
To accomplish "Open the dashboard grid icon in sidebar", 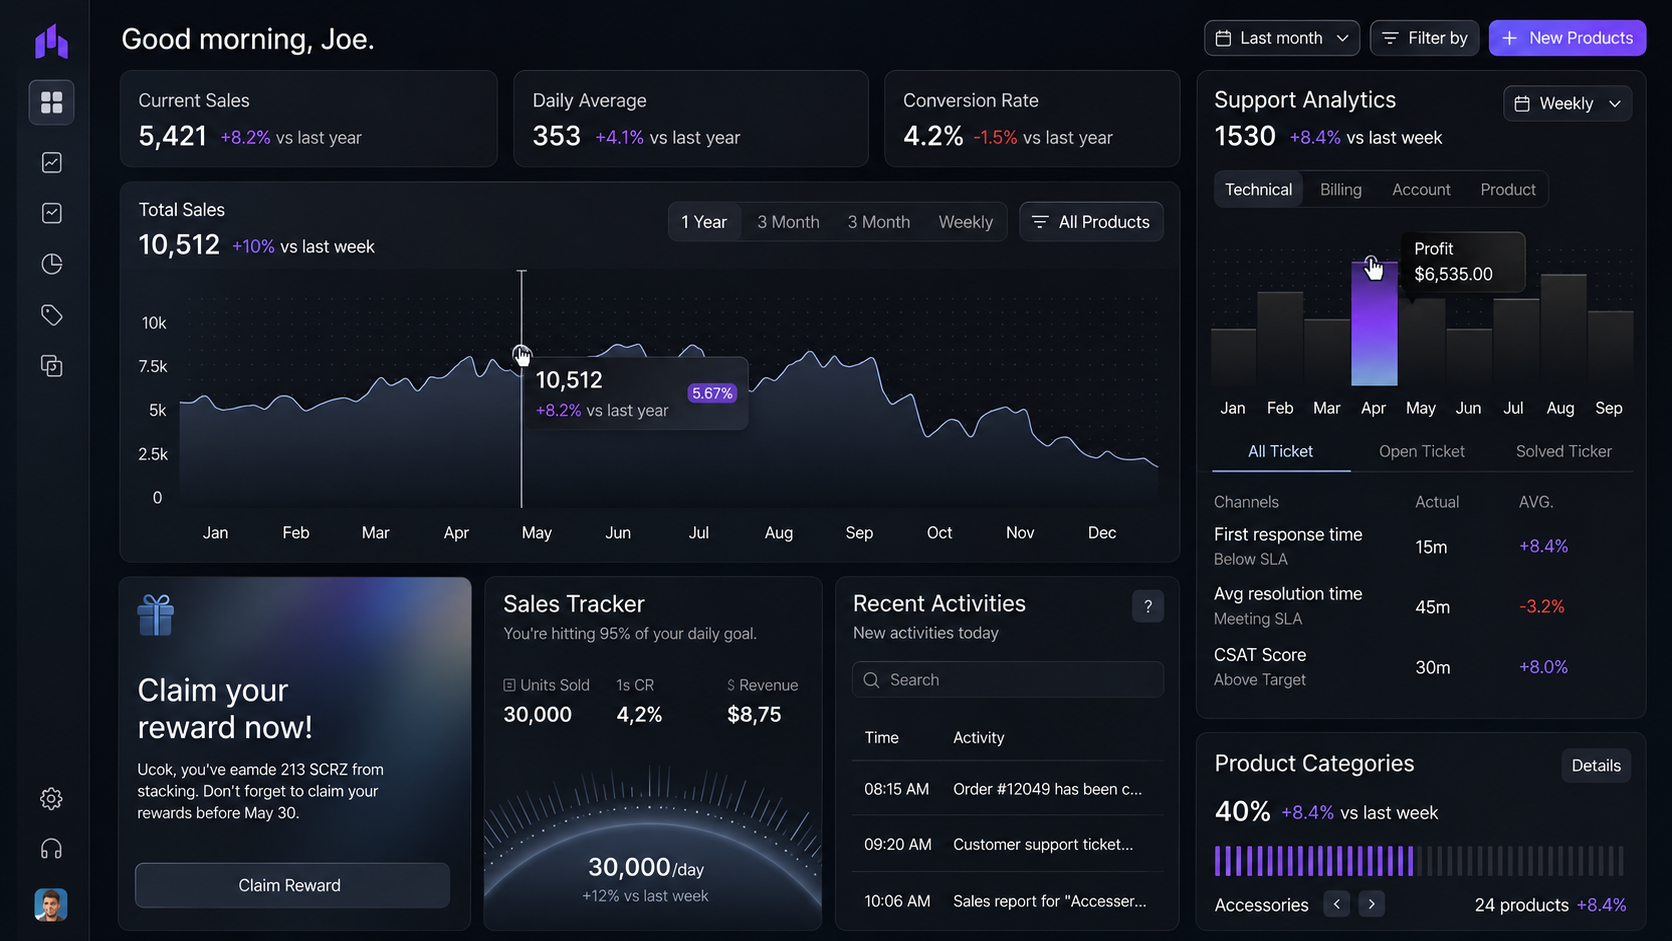I will pyautogui.click(x=51, y=103).
